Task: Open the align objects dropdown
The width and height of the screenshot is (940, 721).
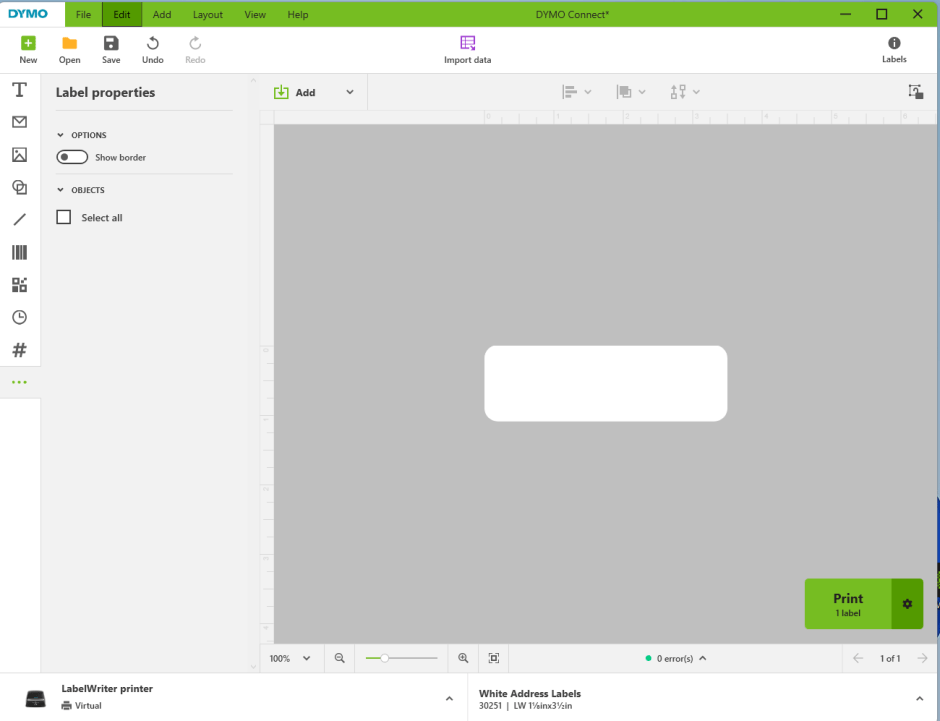Action: tap(577, 92)
